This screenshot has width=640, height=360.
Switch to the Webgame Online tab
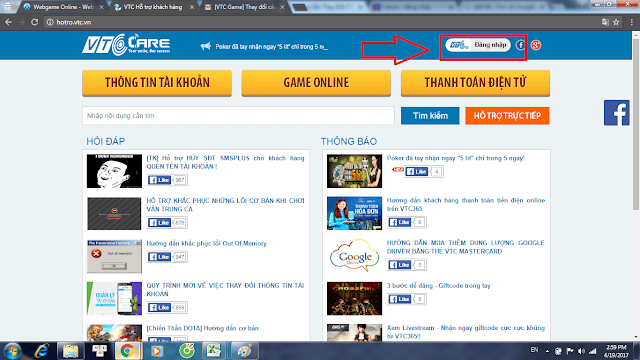(x=63, y=7)
